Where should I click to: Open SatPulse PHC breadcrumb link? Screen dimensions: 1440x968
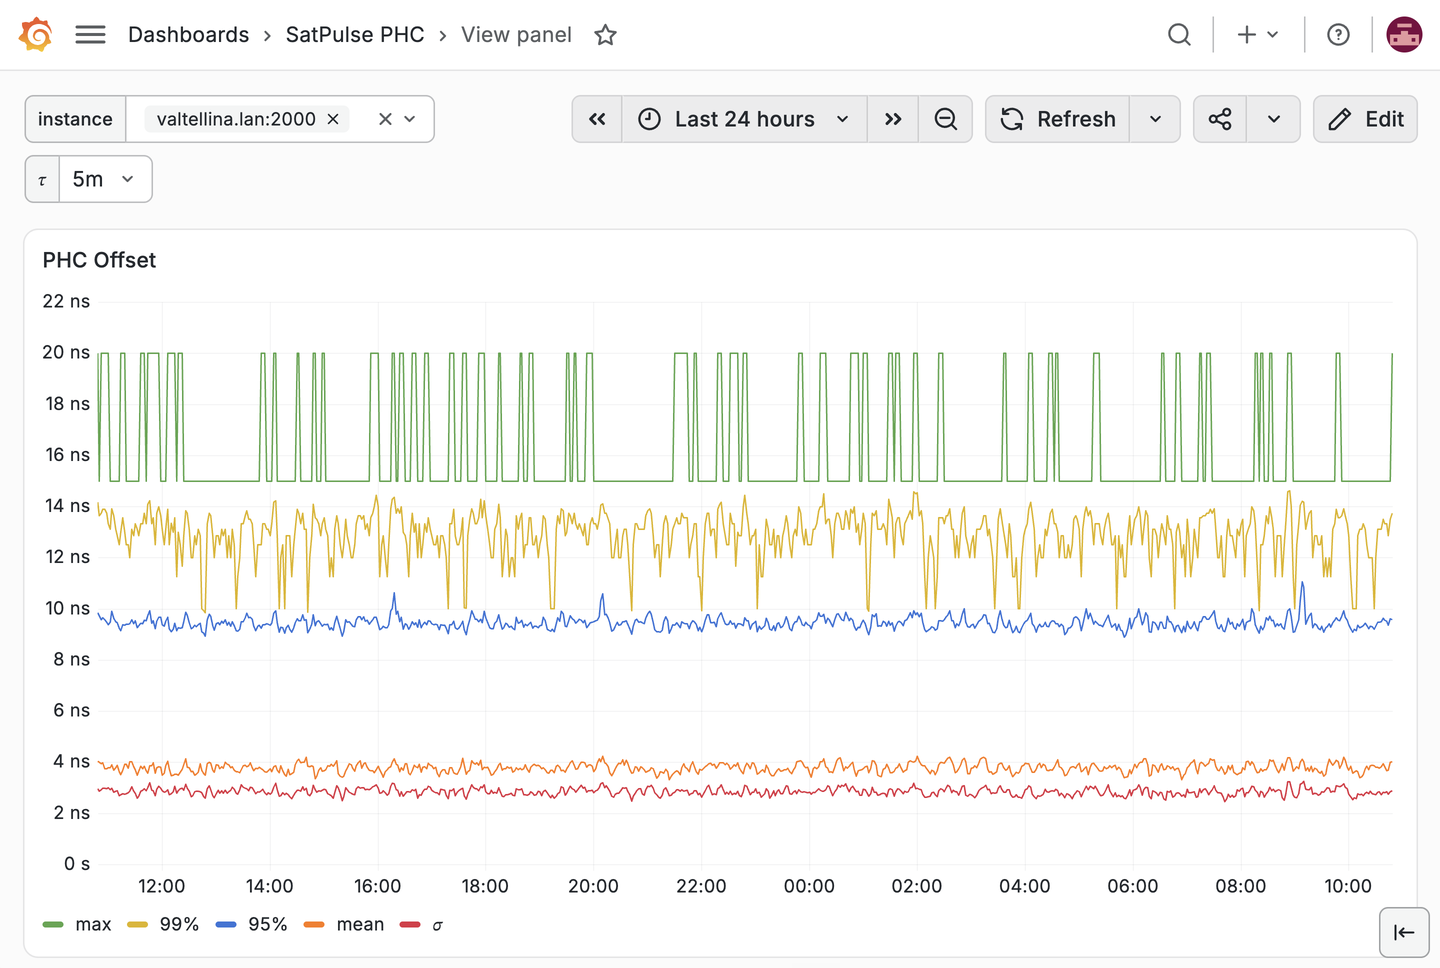click(355, 35)
